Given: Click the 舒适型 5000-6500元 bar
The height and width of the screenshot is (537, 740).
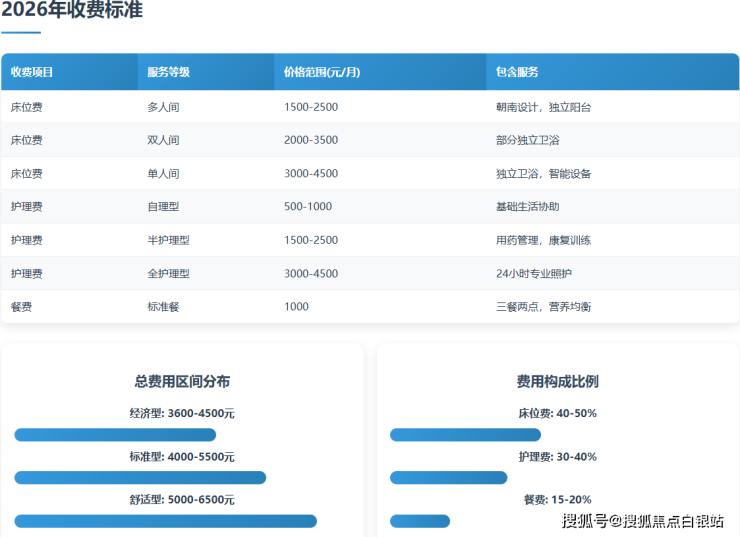Looking at the screenshot, I should (x=165, y=521).
